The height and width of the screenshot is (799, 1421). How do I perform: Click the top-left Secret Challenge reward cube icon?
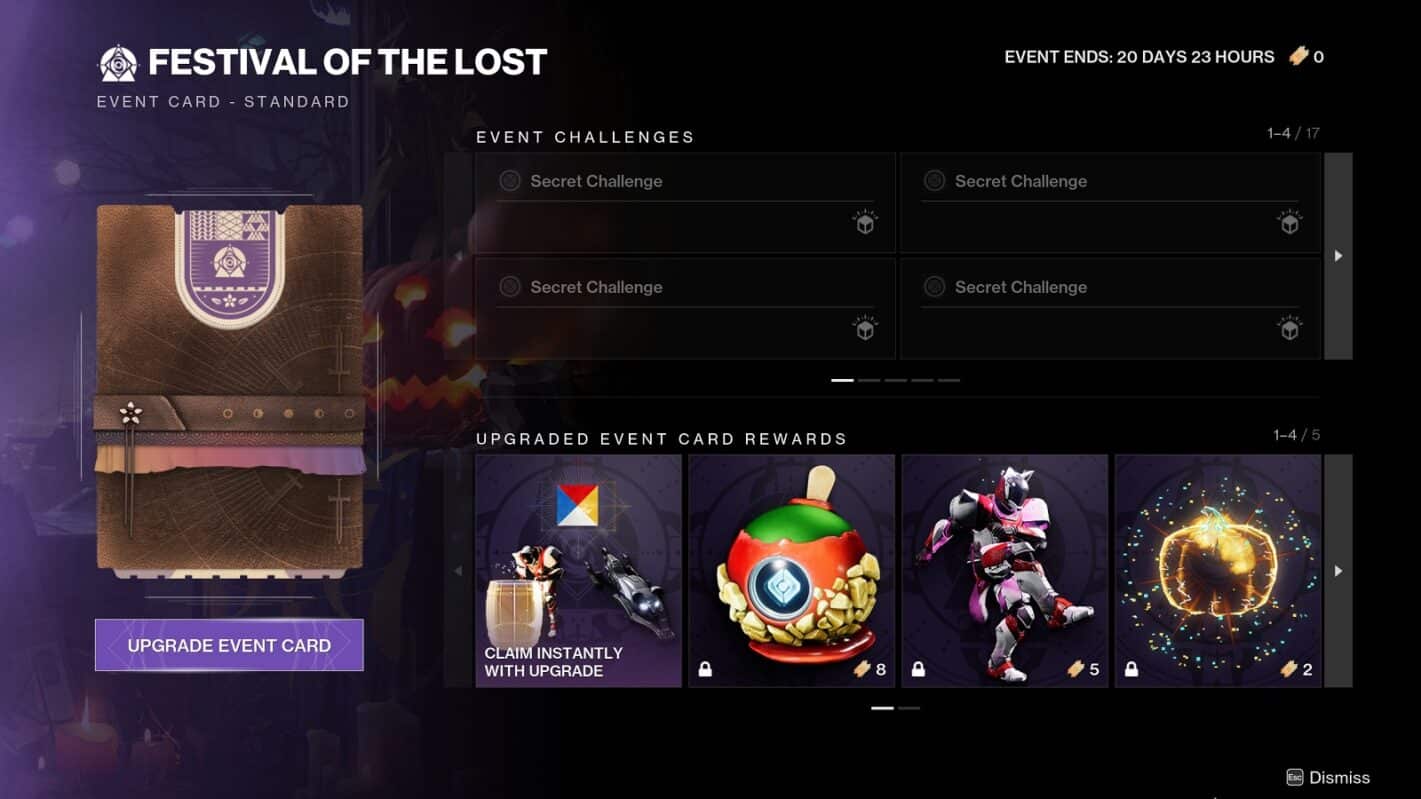point(865,223)
